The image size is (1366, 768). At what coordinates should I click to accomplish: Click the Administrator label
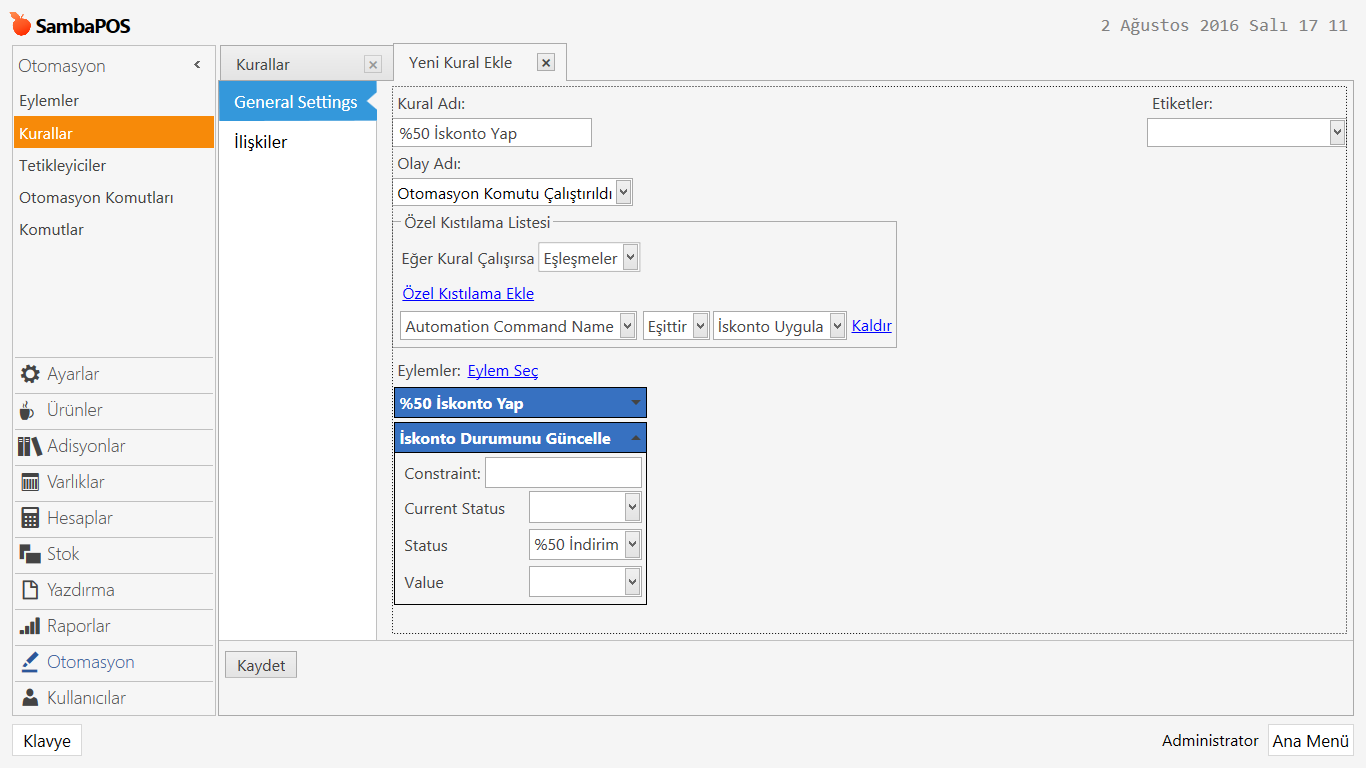[1210, 741]
